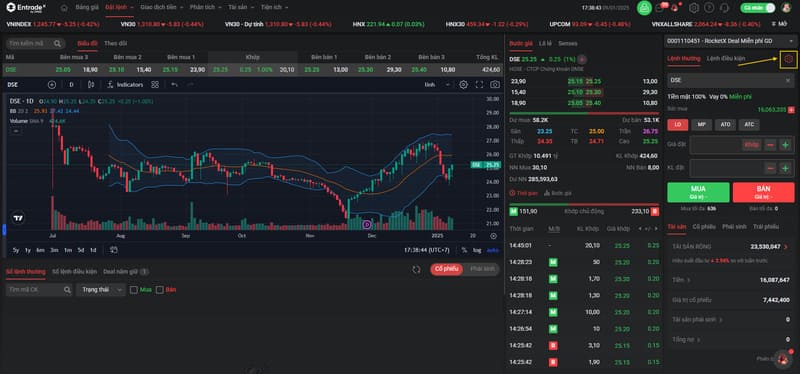Select ATO order type
This screenshot has width=800, height=374.
tap(725, 124)
